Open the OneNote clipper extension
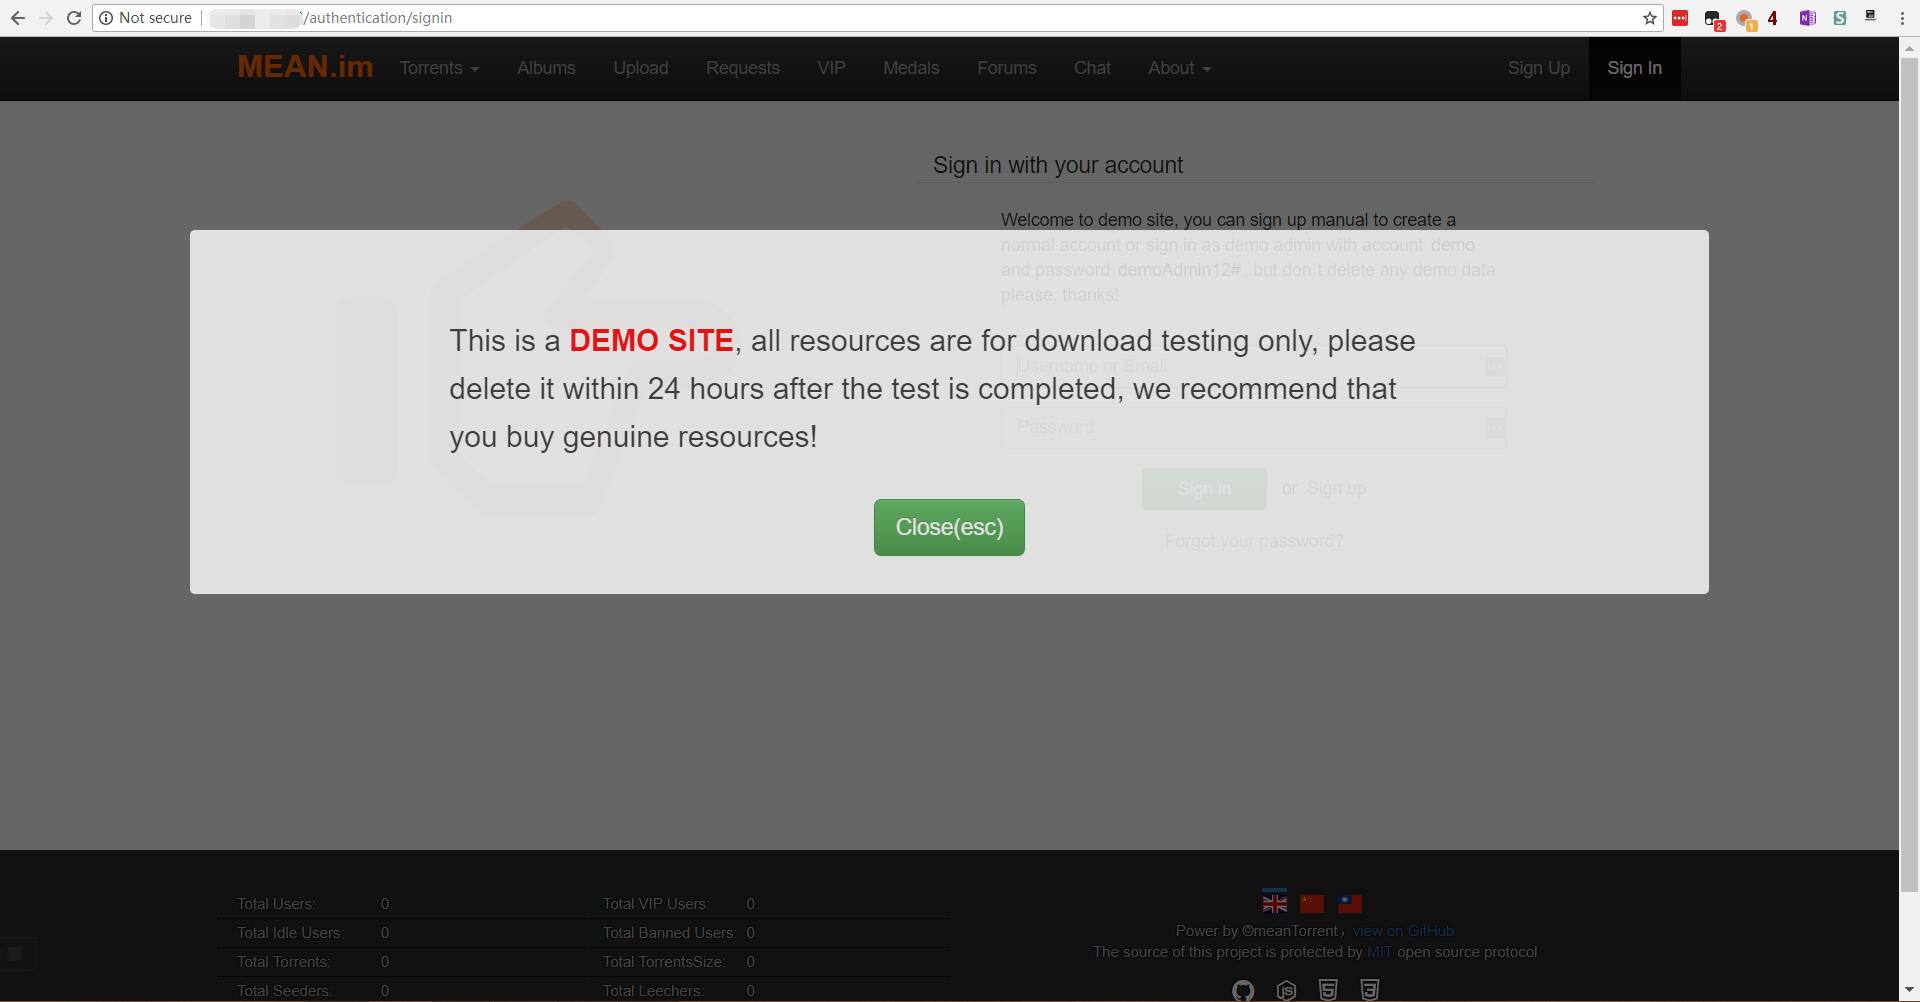 (x=1807, y=18)
